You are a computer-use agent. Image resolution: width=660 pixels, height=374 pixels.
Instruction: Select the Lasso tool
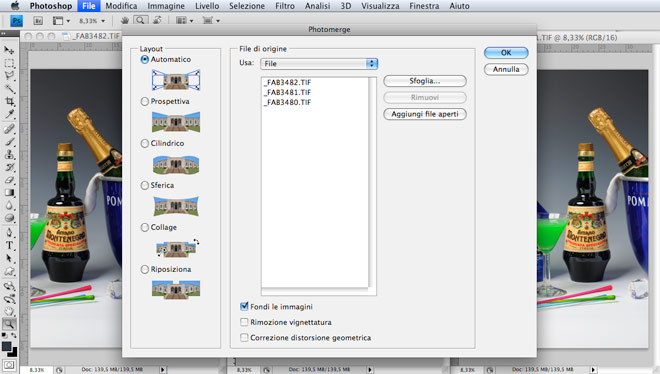(9, 76)
